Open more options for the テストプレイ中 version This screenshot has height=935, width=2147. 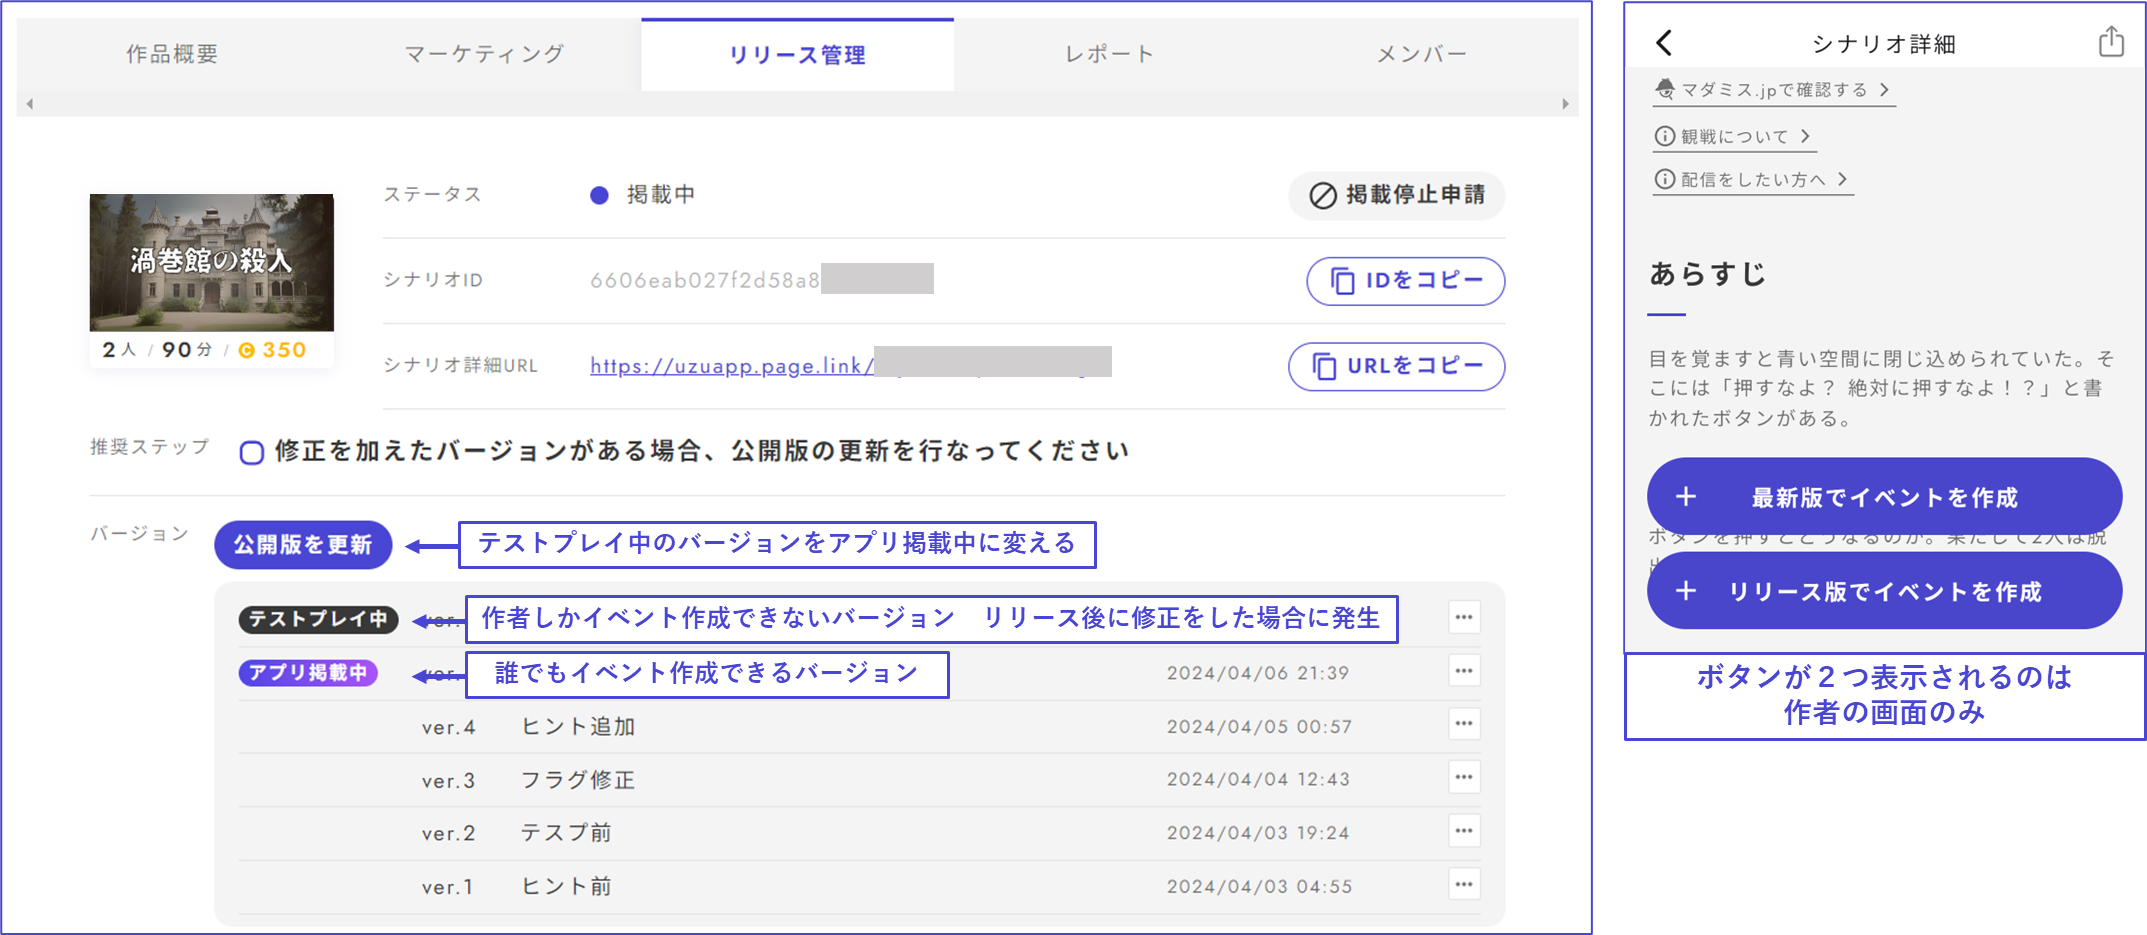pyautogui.click(x=1464, y=618)
